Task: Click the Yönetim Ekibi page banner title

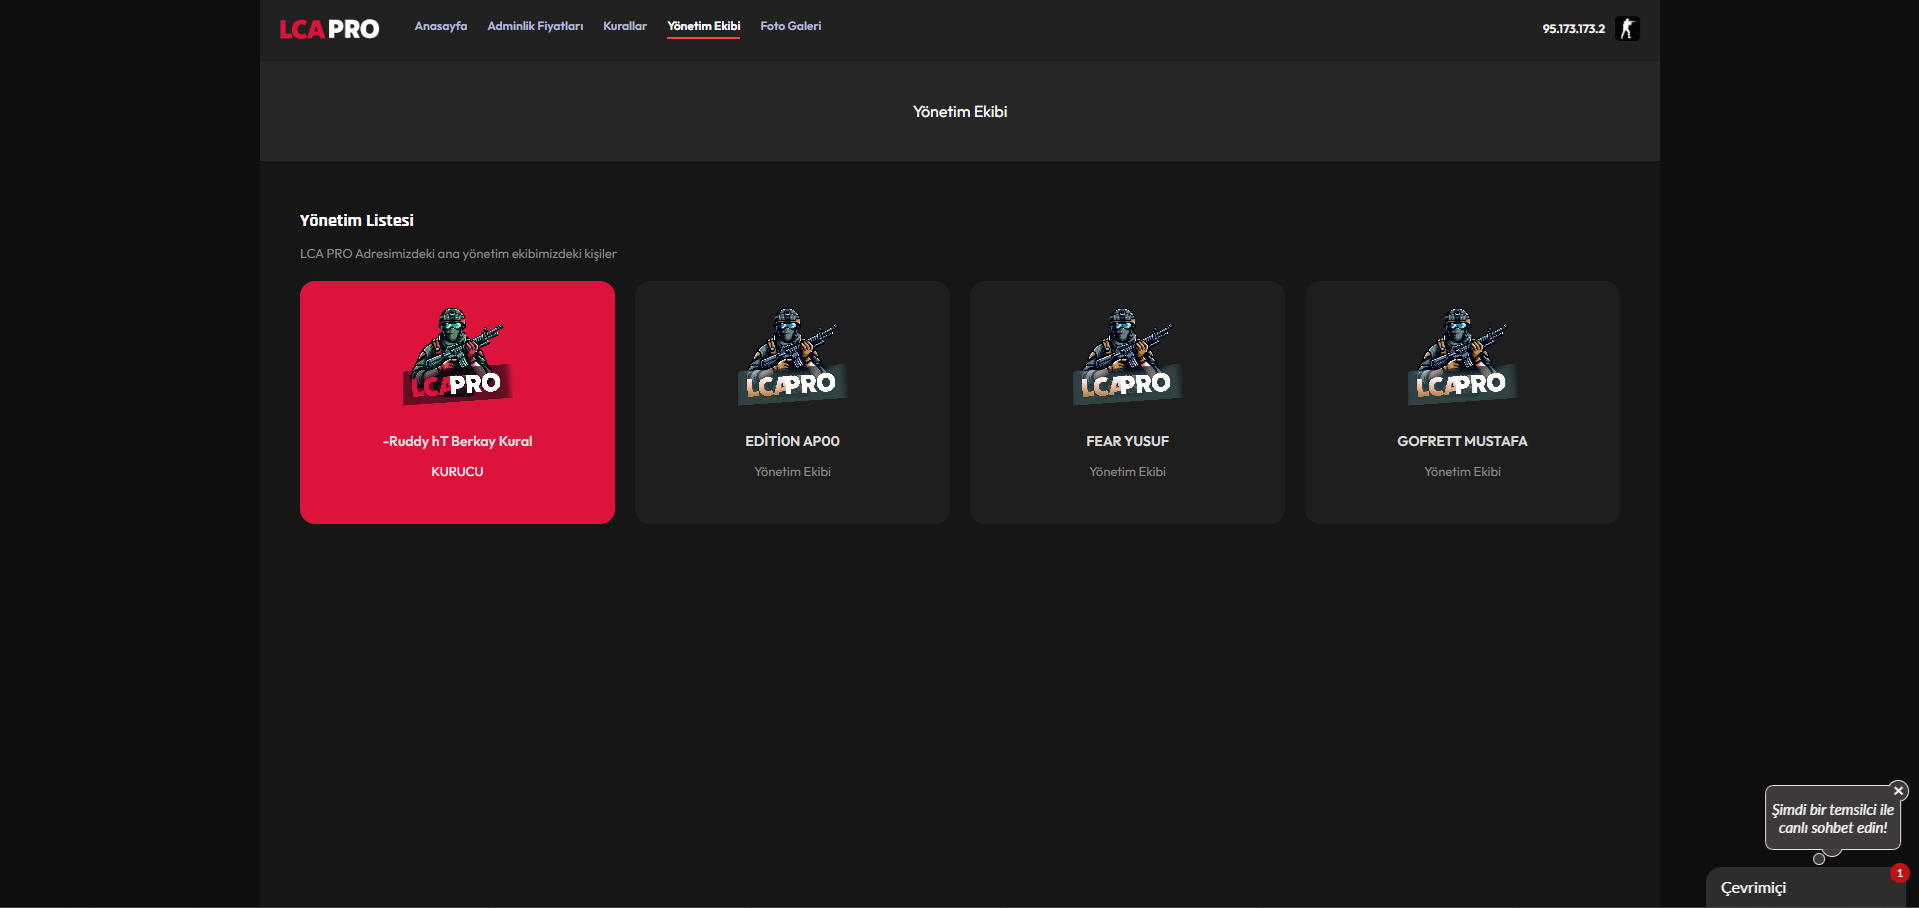Action: [960, 112]
